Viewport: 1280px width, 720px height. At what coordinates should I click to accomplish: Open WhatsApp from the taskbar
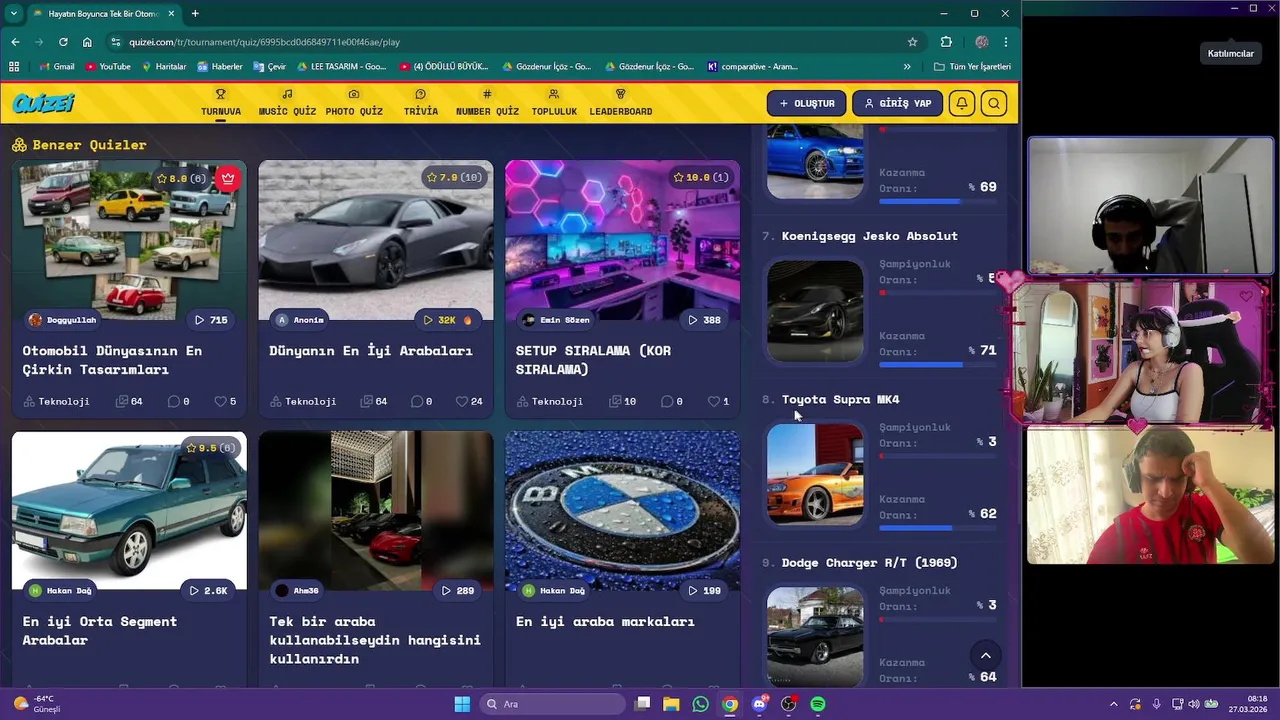click(x=700, y=704)
